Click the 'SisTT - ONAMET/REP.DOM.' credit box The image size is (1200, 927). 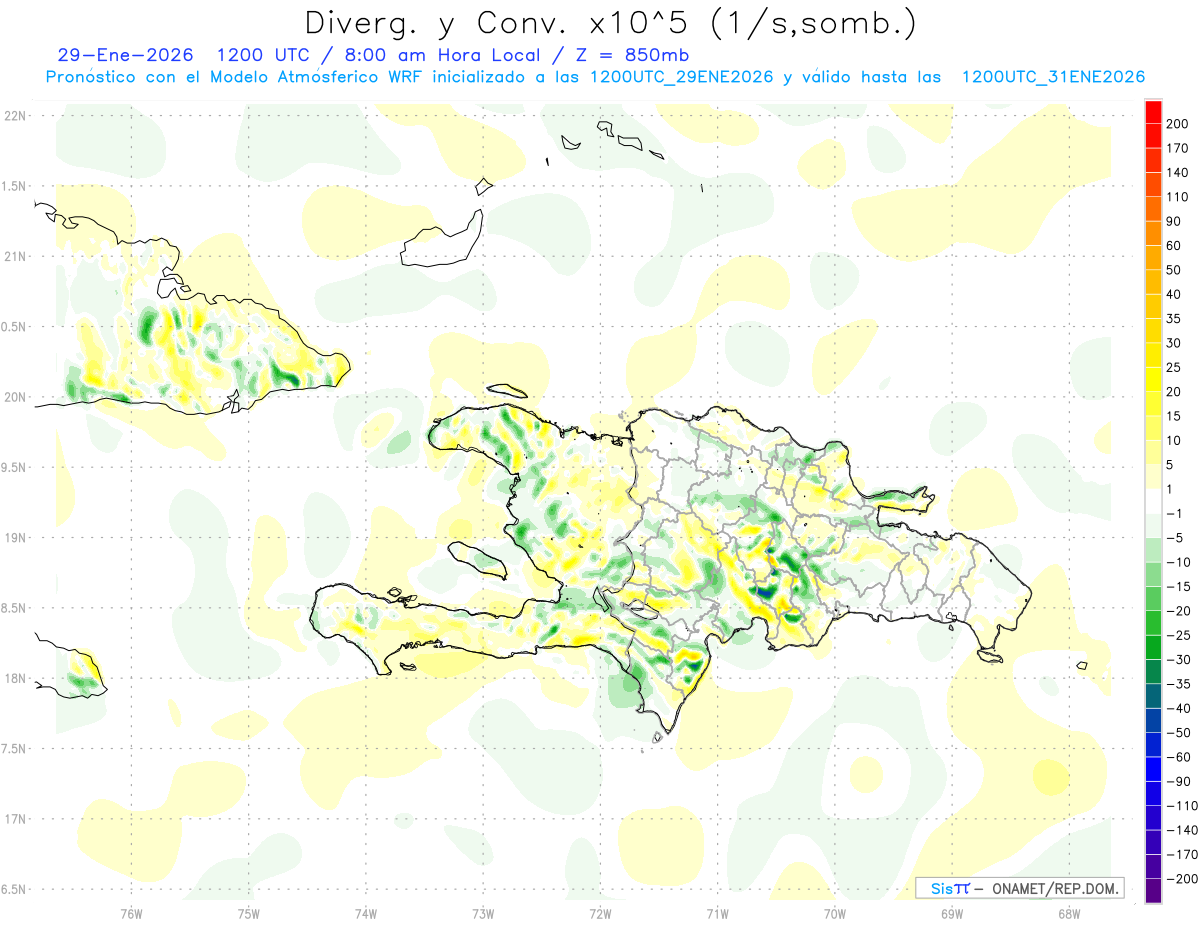pyautogui.click(x=1018, y=888)
